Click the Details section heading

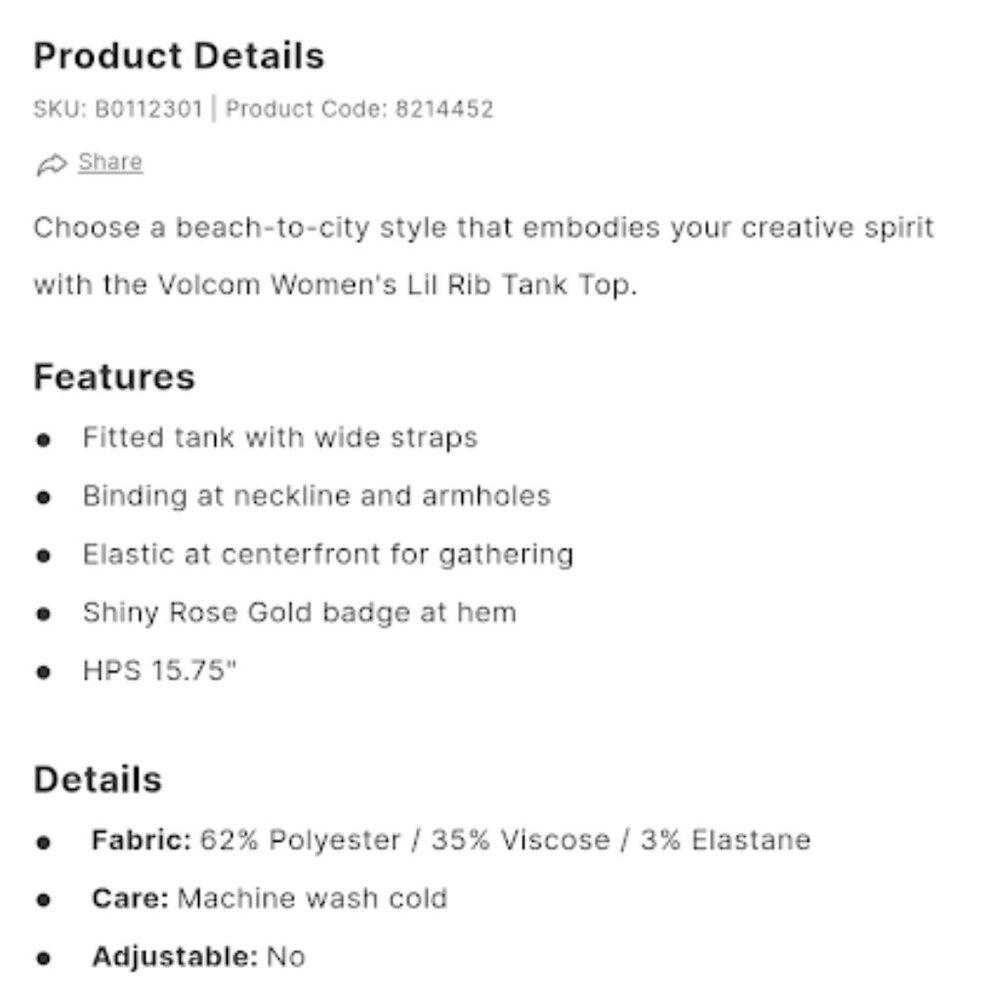click(x=98, y=780)
